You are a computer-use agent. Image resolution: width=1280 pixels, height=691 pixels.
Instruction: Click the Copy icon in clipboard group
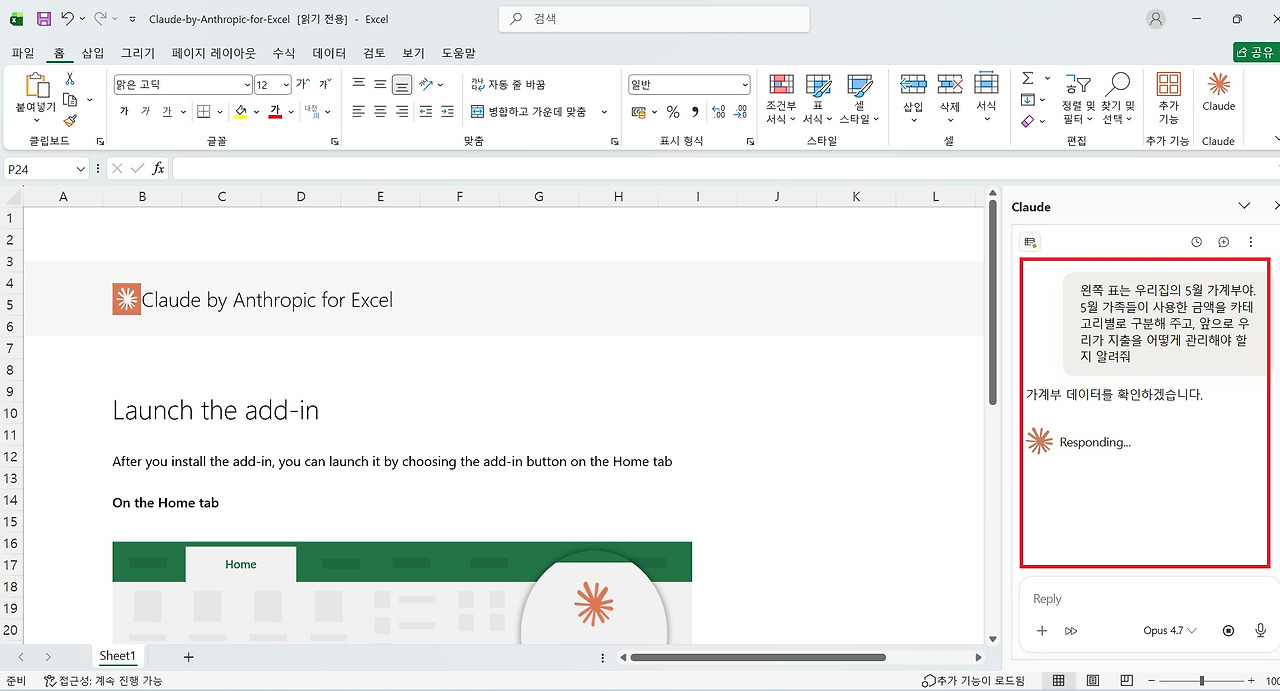(x=70, y=100)
